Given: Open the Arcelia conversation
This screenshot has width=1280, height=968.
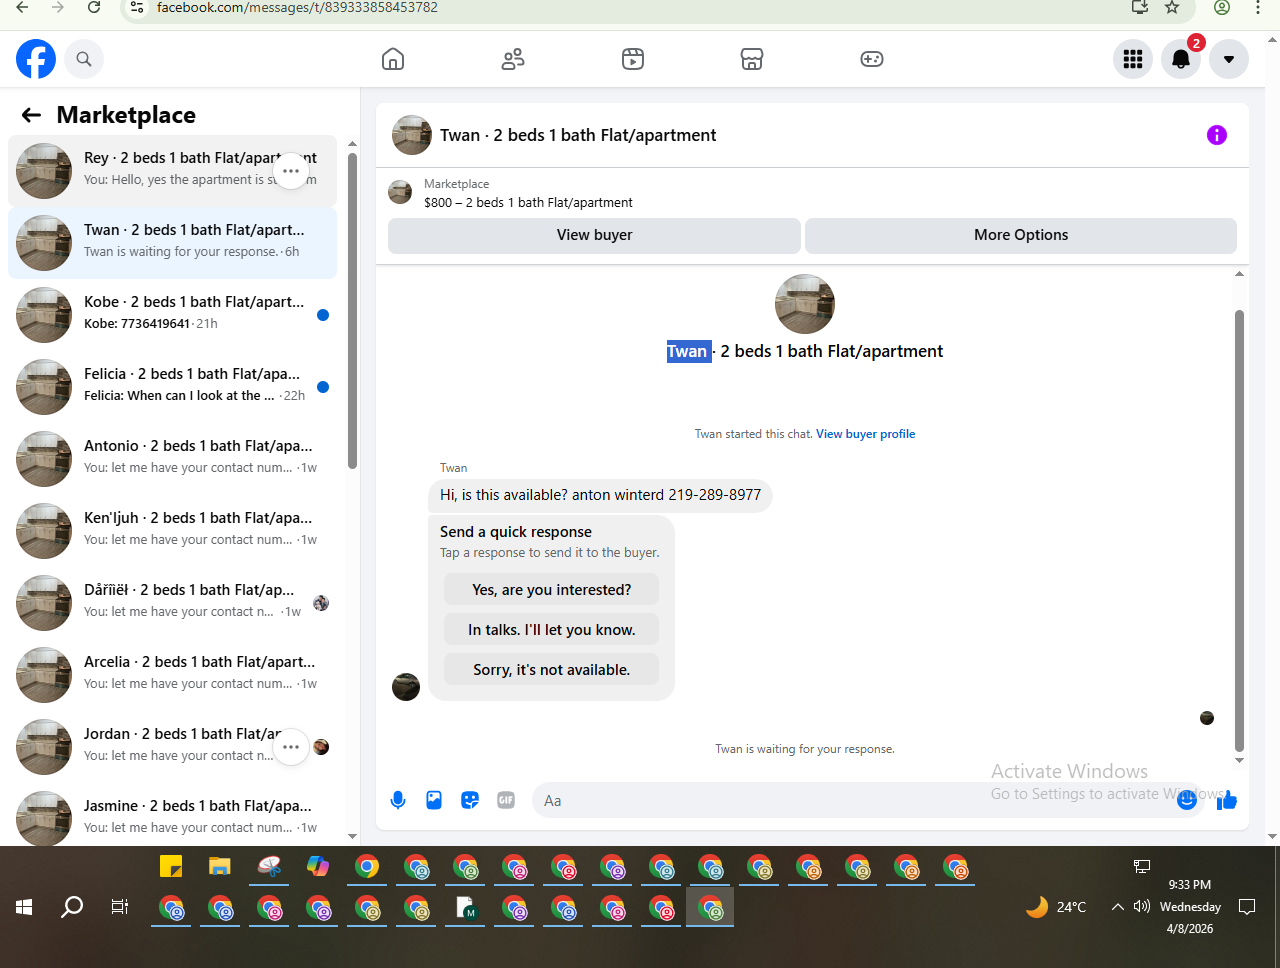Looking at the screenshot, I should click(x=172, y=675).
